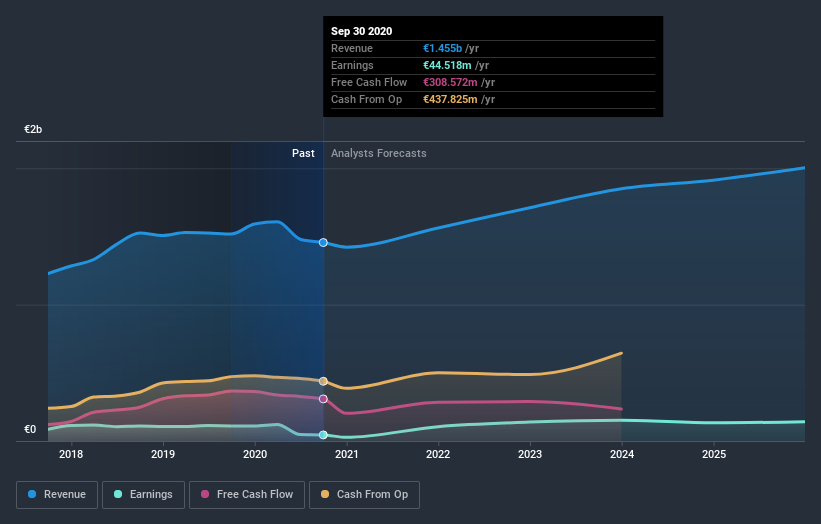The image size is (821, 524).
Task: Click the €0 y-axis label
Action: 30,429
